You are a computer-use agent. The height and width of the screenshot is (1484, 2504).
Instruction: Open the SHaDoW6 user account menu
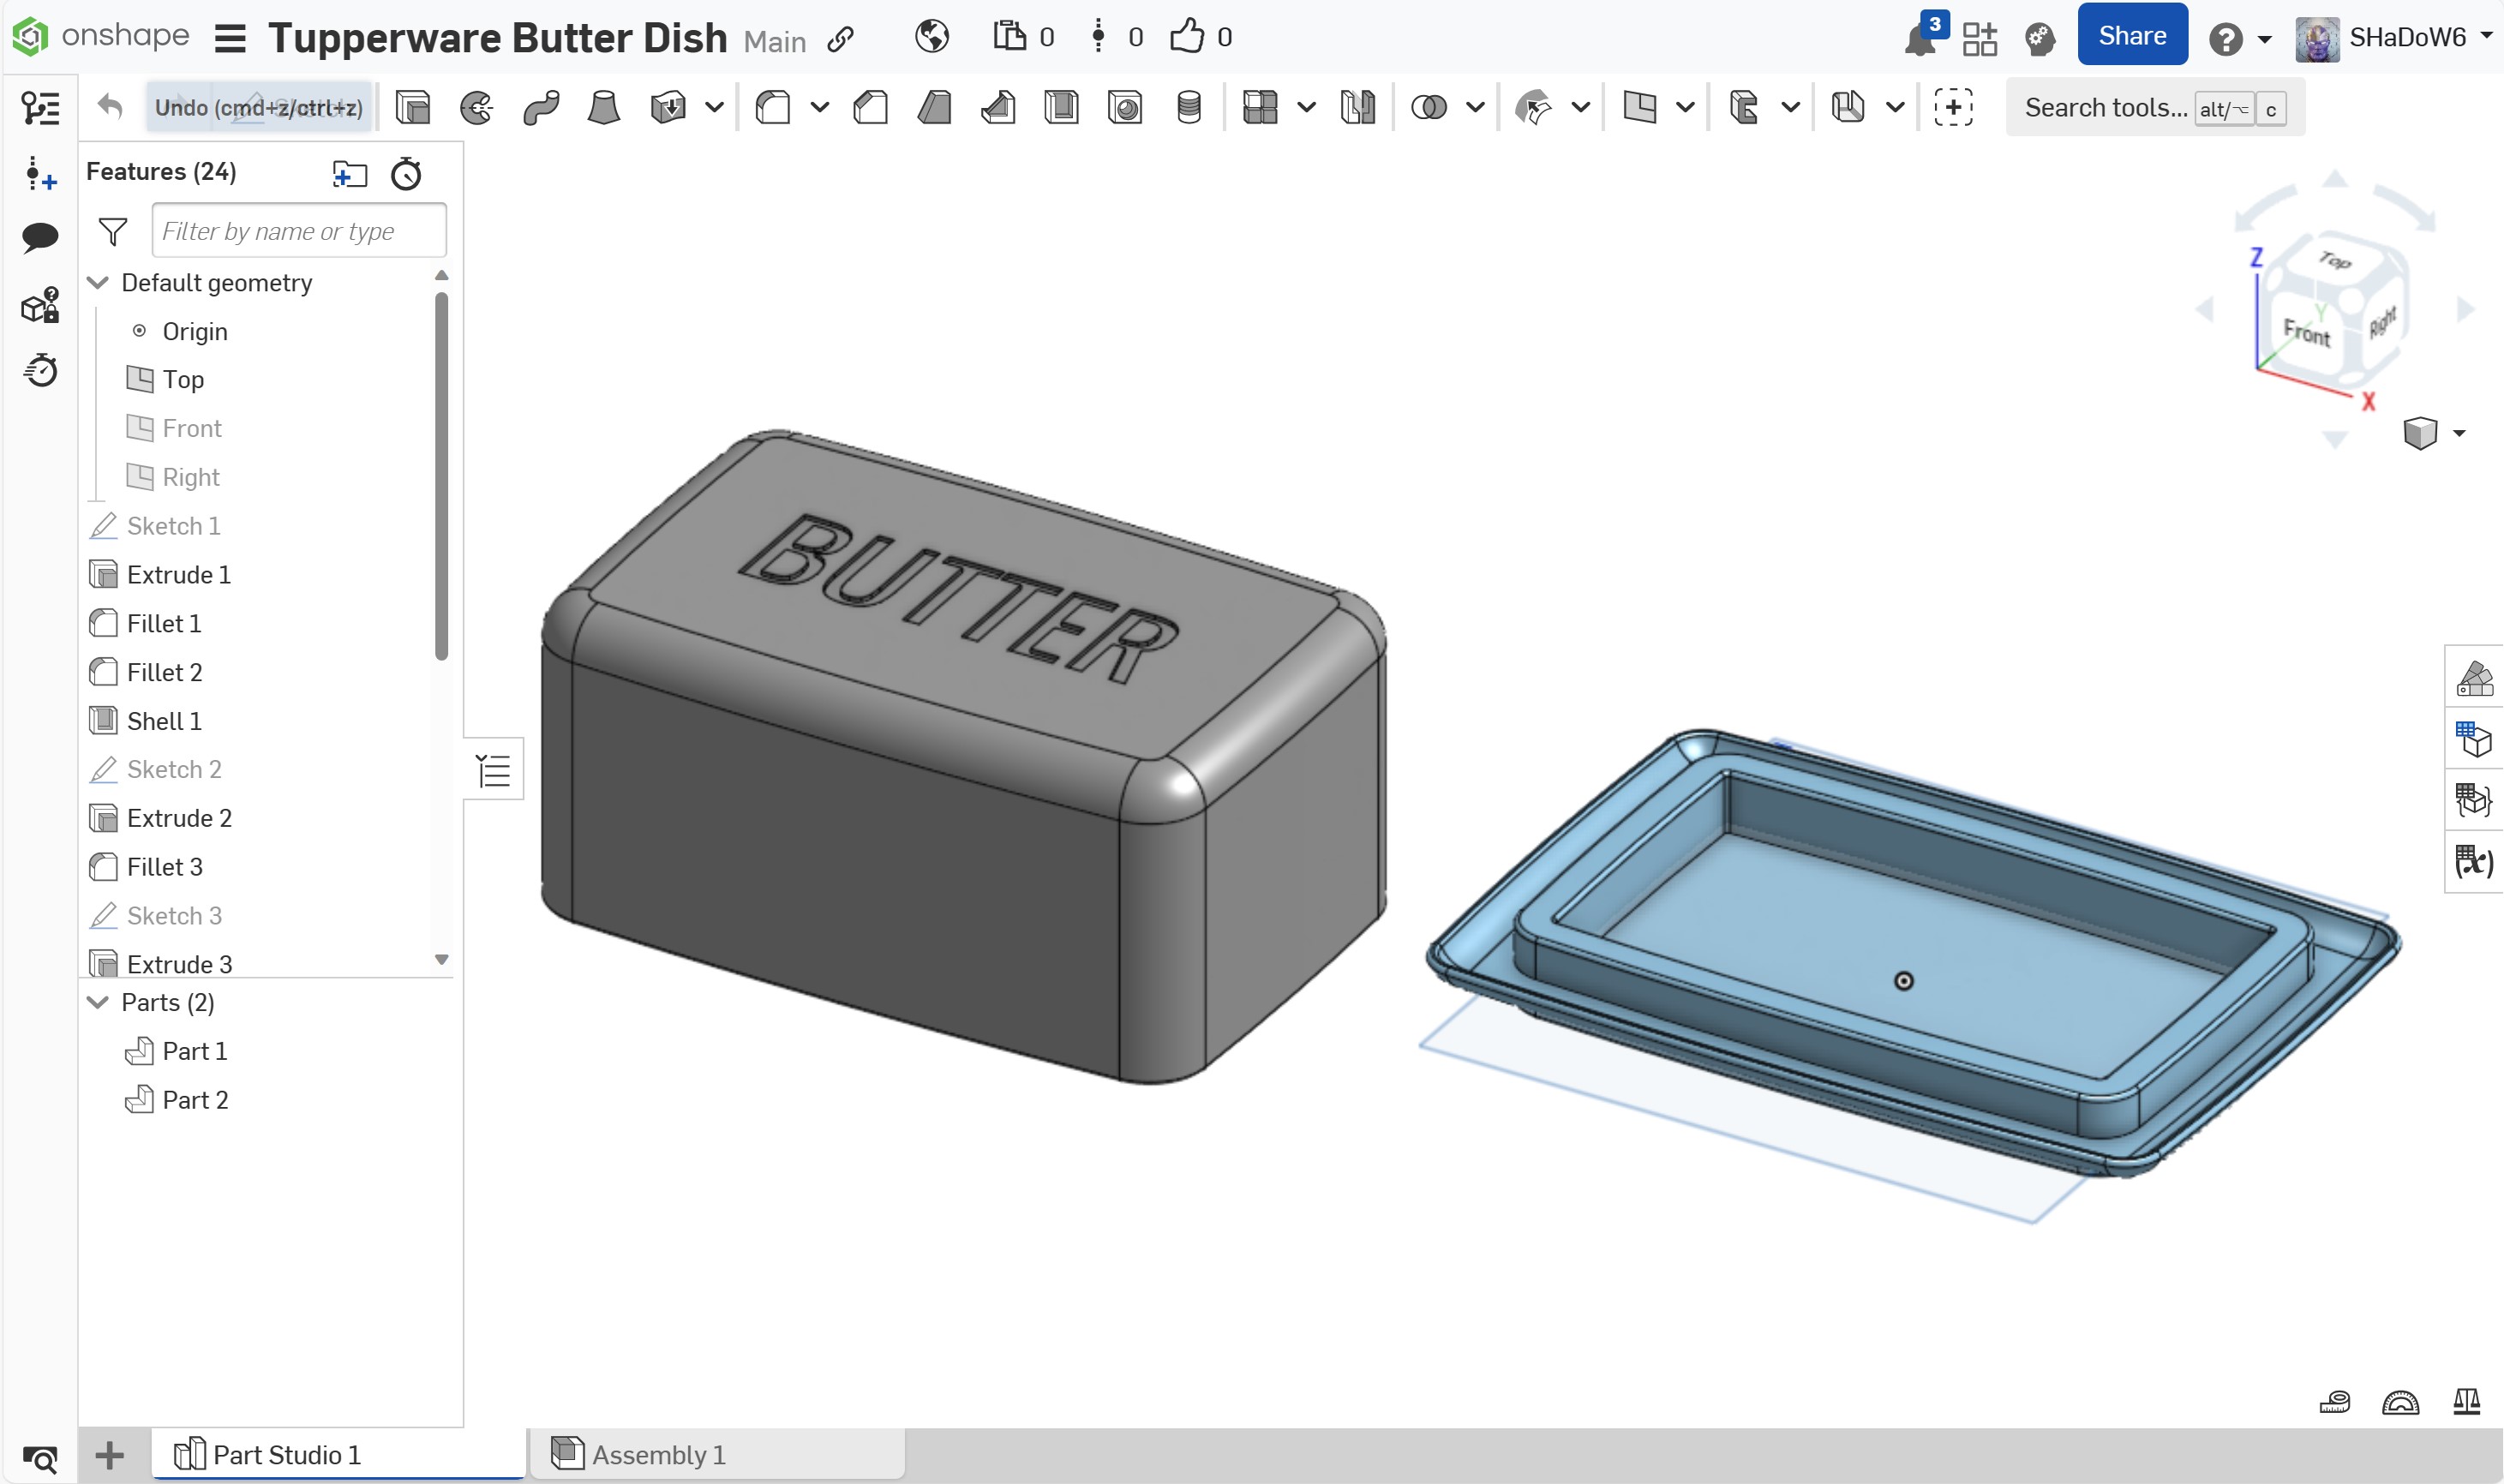2394,38
